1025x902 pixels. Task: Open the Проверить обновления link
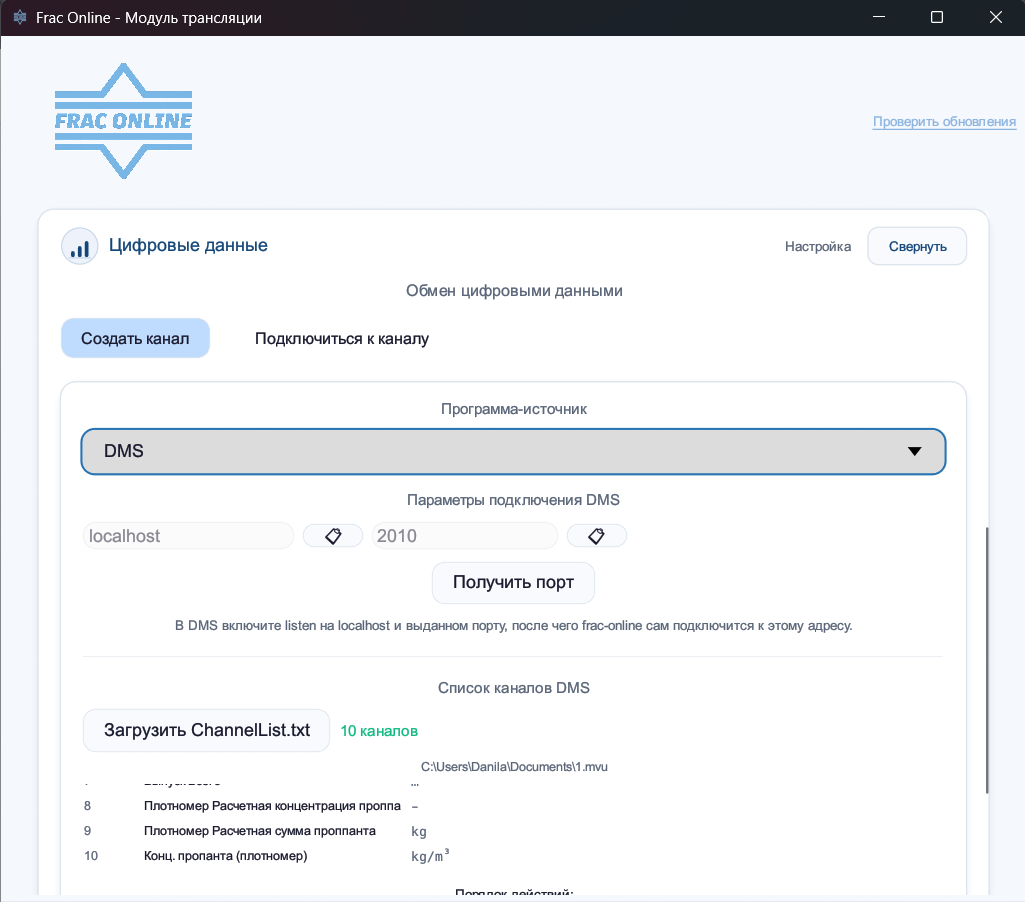944,122
